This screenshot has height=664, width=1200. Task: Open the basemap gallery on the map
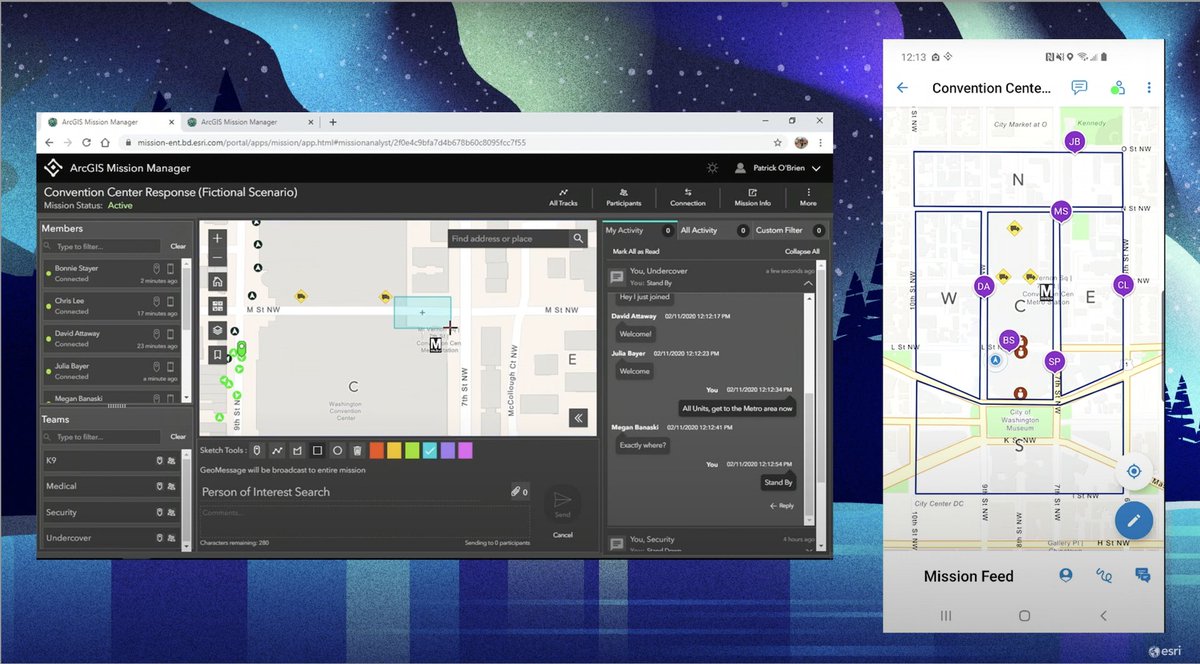pos(218,305)
